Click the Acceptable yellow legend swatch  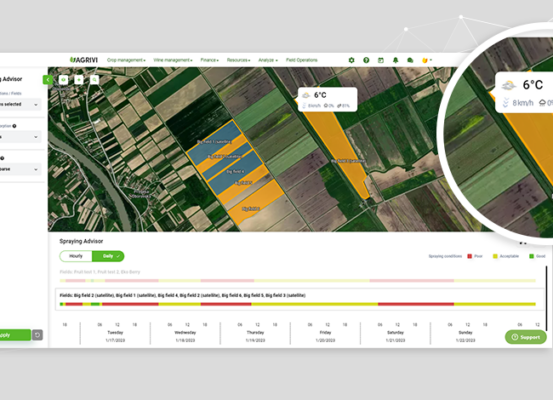(495, 256)
